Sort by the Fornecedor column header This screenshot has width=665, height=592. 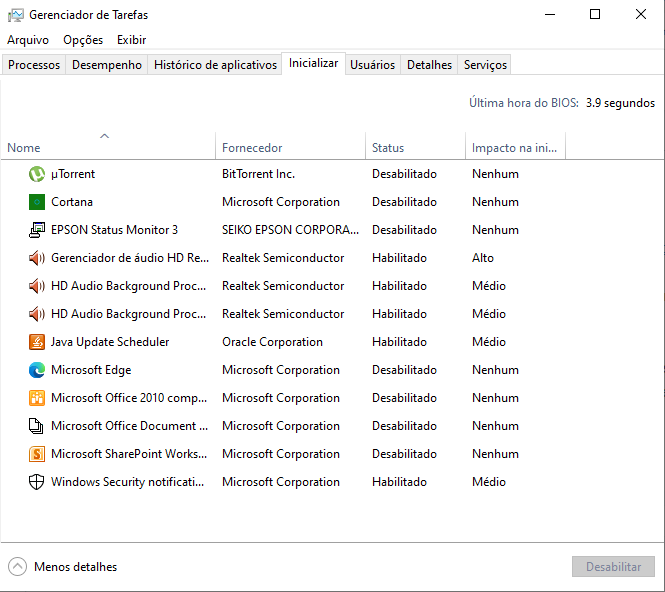291,145
